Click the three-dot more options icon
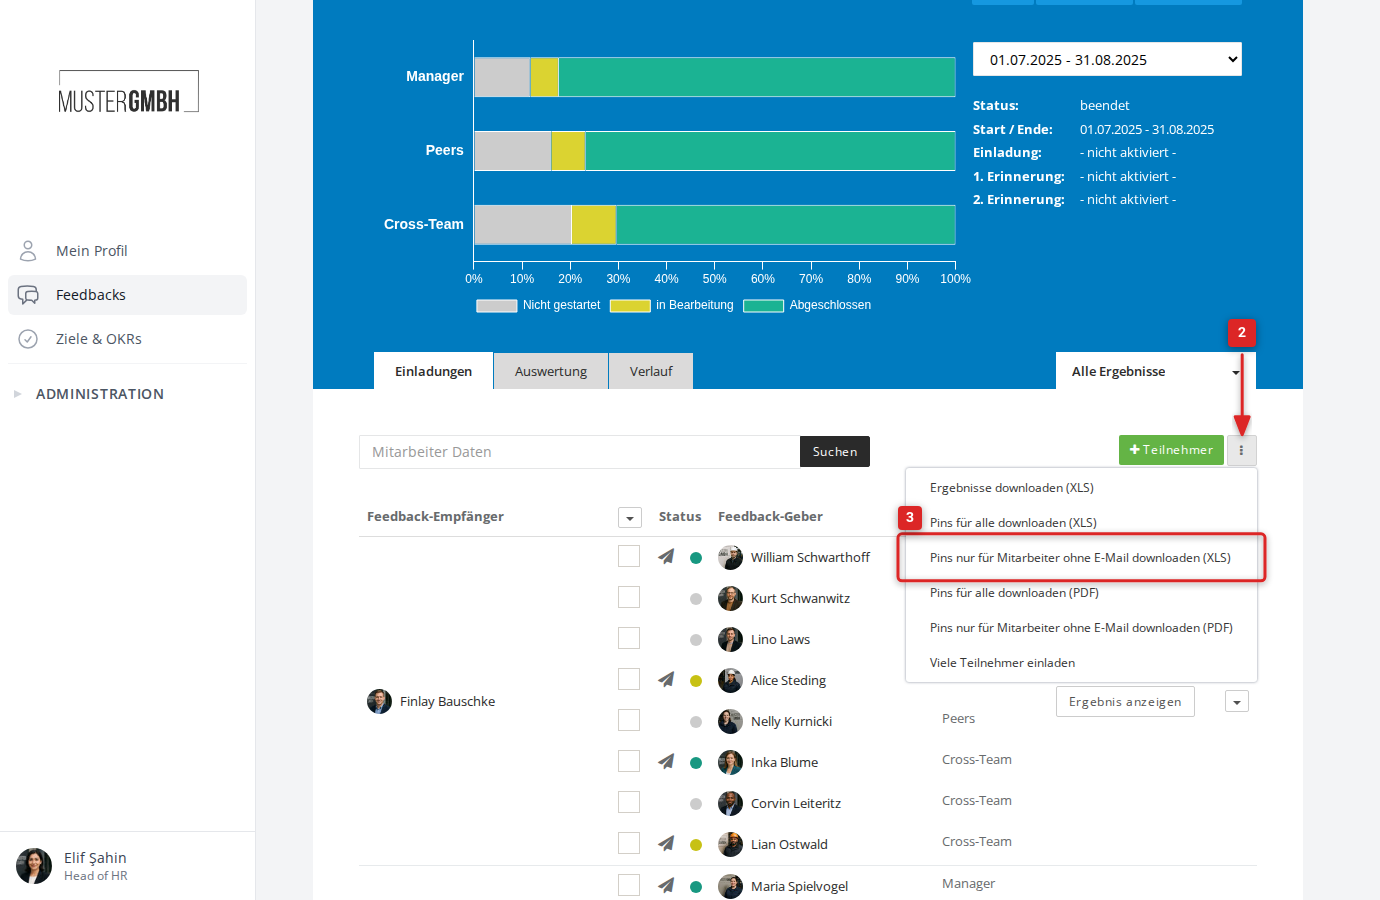 [x=1241, y=450]
